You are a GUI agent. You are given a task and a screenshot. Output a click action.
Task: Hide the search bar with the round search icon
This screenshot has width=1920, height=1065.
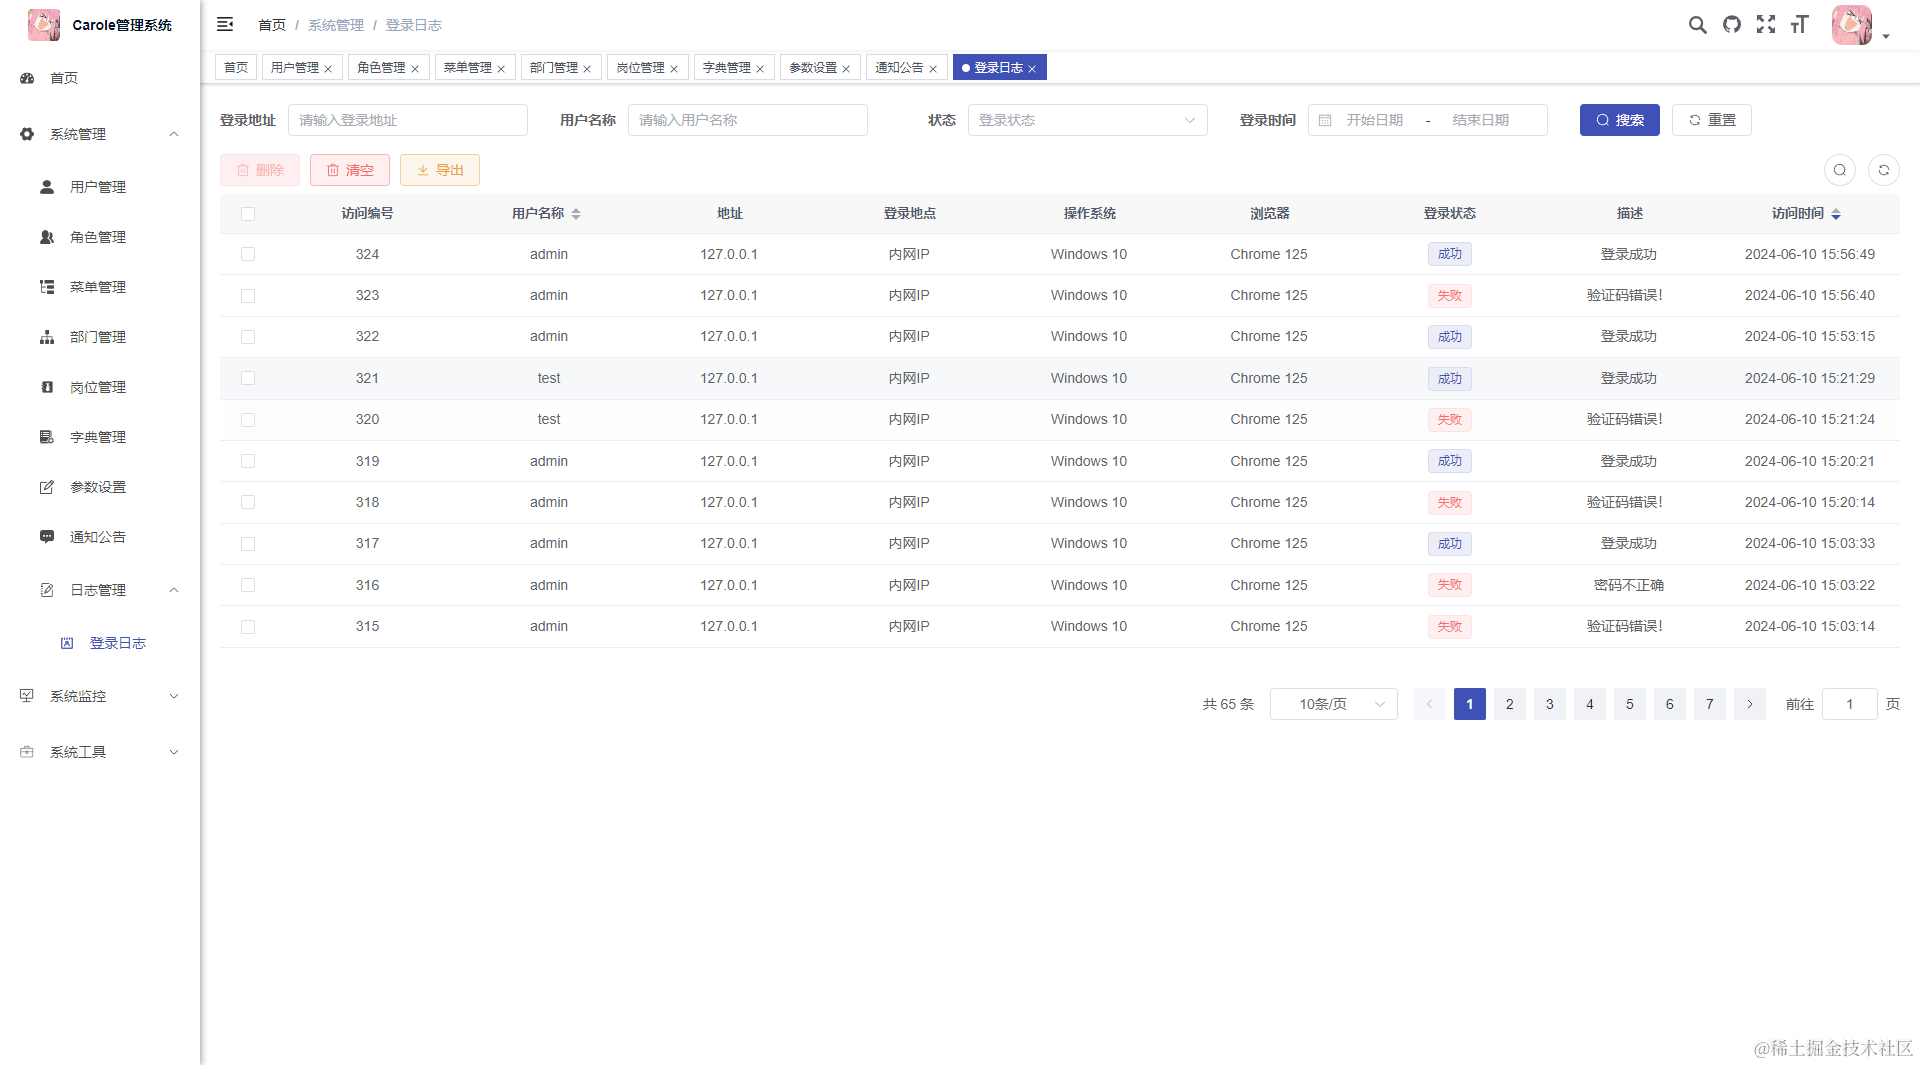click(1839, 170)
